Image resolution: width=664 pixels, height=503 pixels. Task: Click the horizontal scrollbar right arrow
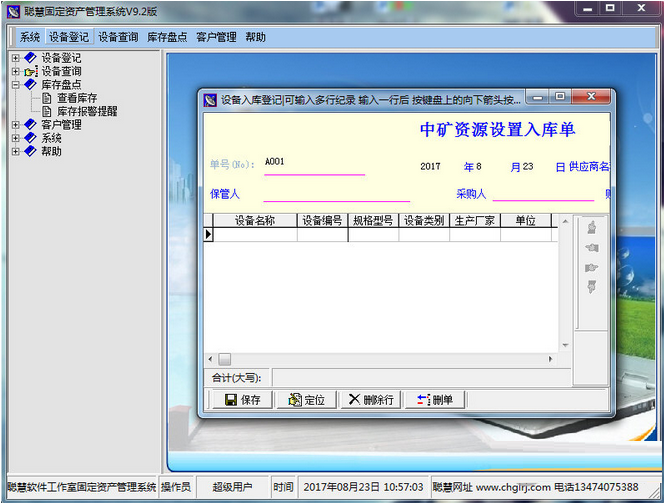pyautogui.click(x=551, y=359)
